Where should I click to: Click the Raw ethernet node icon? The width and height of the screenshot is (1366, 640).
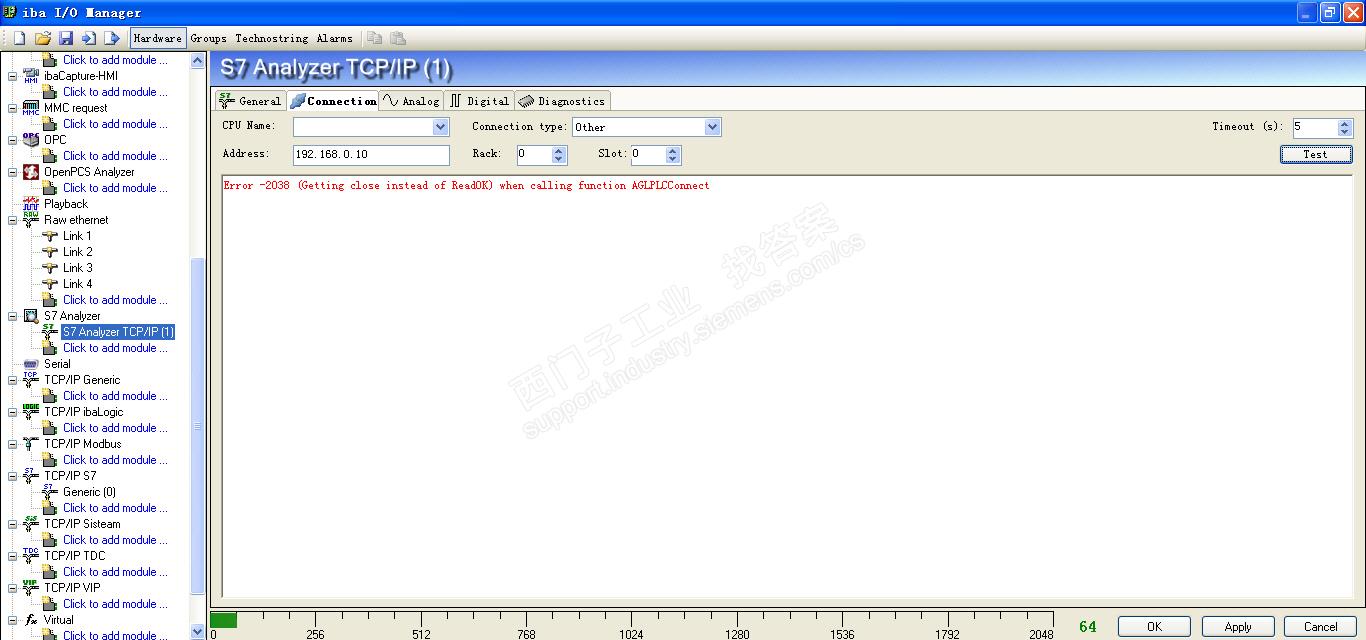click(x=31, y=220)
